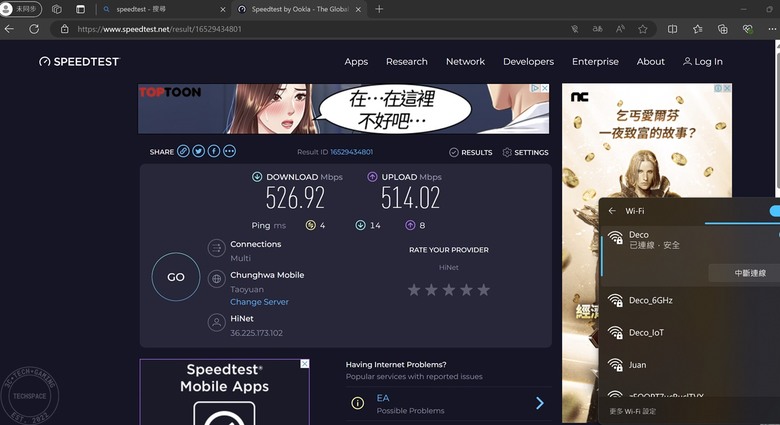Open result ID 16529434801 link
Image resolution: width=780 pixels, height=425 pixels.
pos(352,152)
